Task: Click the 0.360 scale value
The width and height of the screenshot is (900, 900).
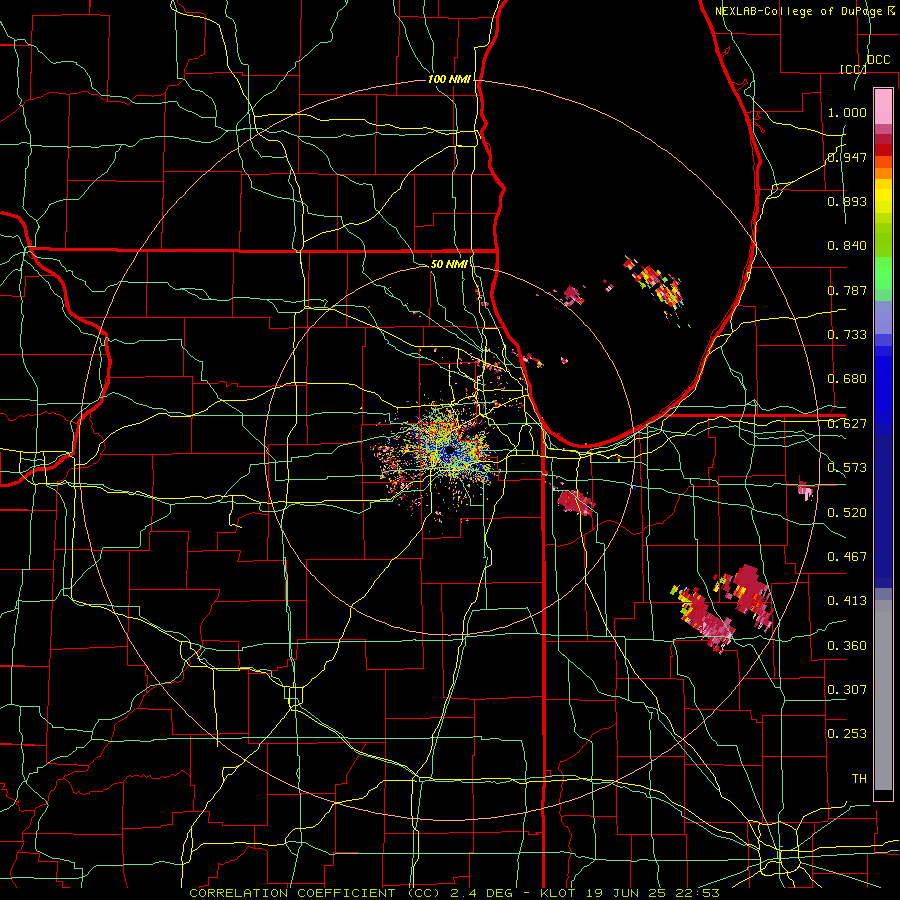Action: coord(847,646)
